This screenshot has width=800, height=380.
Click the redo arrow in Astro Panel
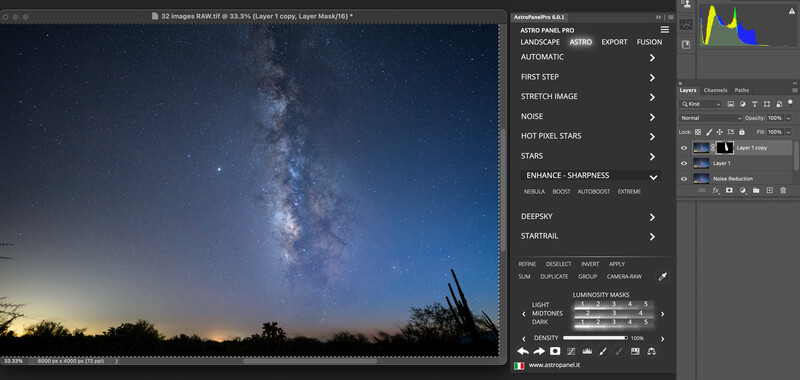point(539,351)
